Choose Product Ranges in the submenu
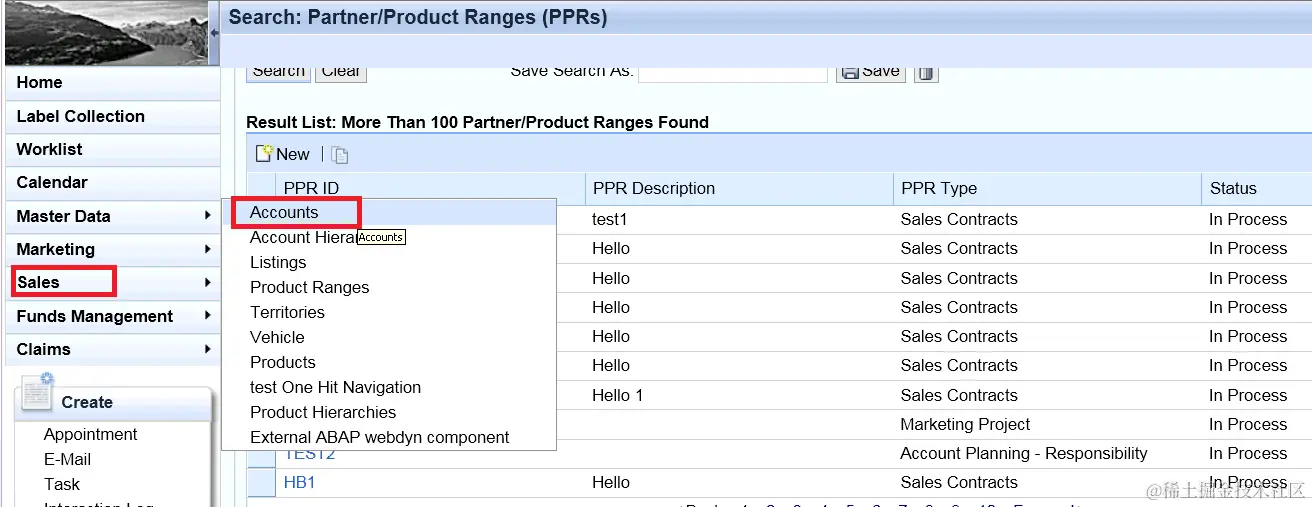This screenshot has width=1312, height=507. (309, 287)
